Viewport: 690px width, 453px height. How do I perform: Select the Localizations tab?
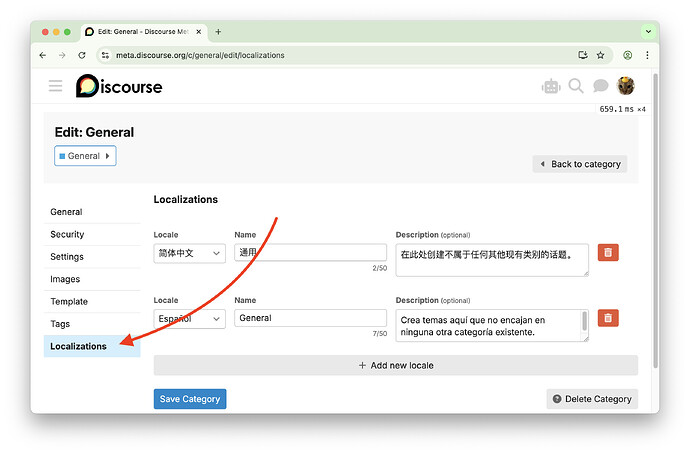[92, 346]
